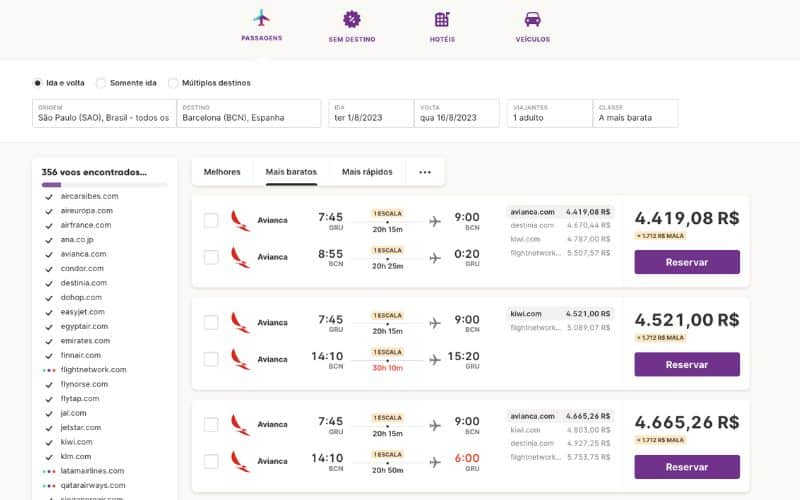Click the 4.521,00 R$ large price

tap(687, 320)
